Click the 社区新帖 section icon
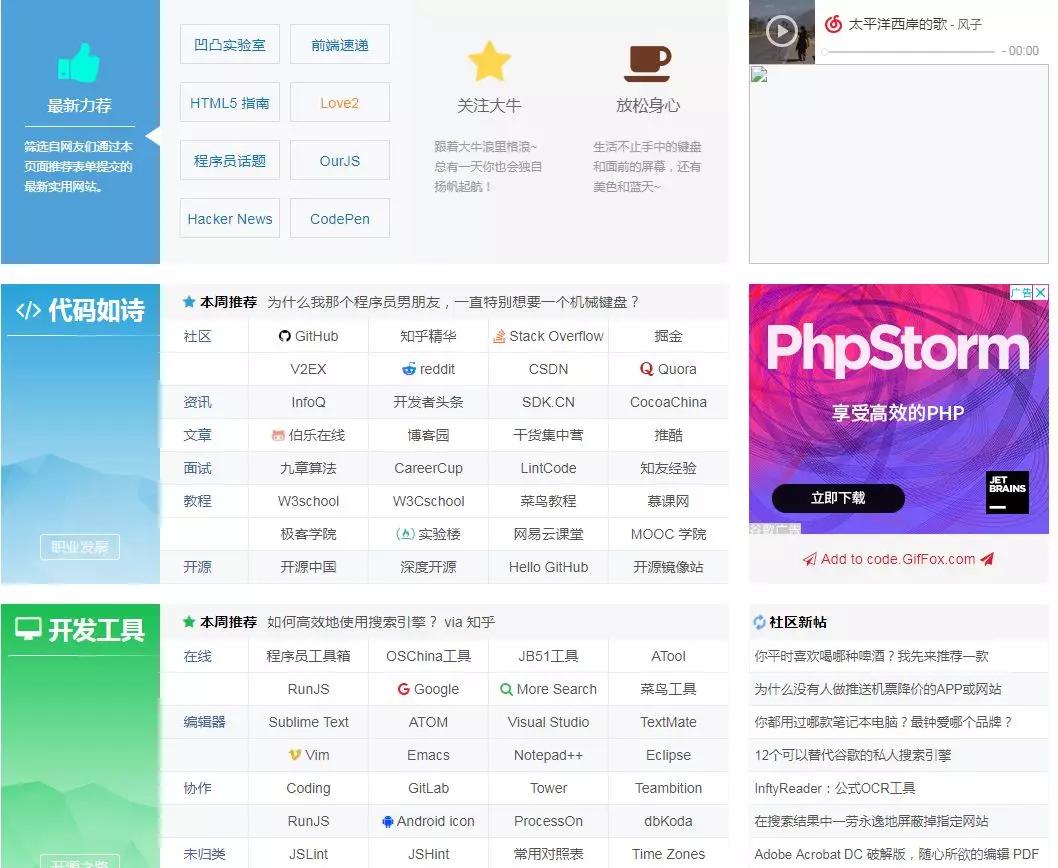 click(759, 622)
